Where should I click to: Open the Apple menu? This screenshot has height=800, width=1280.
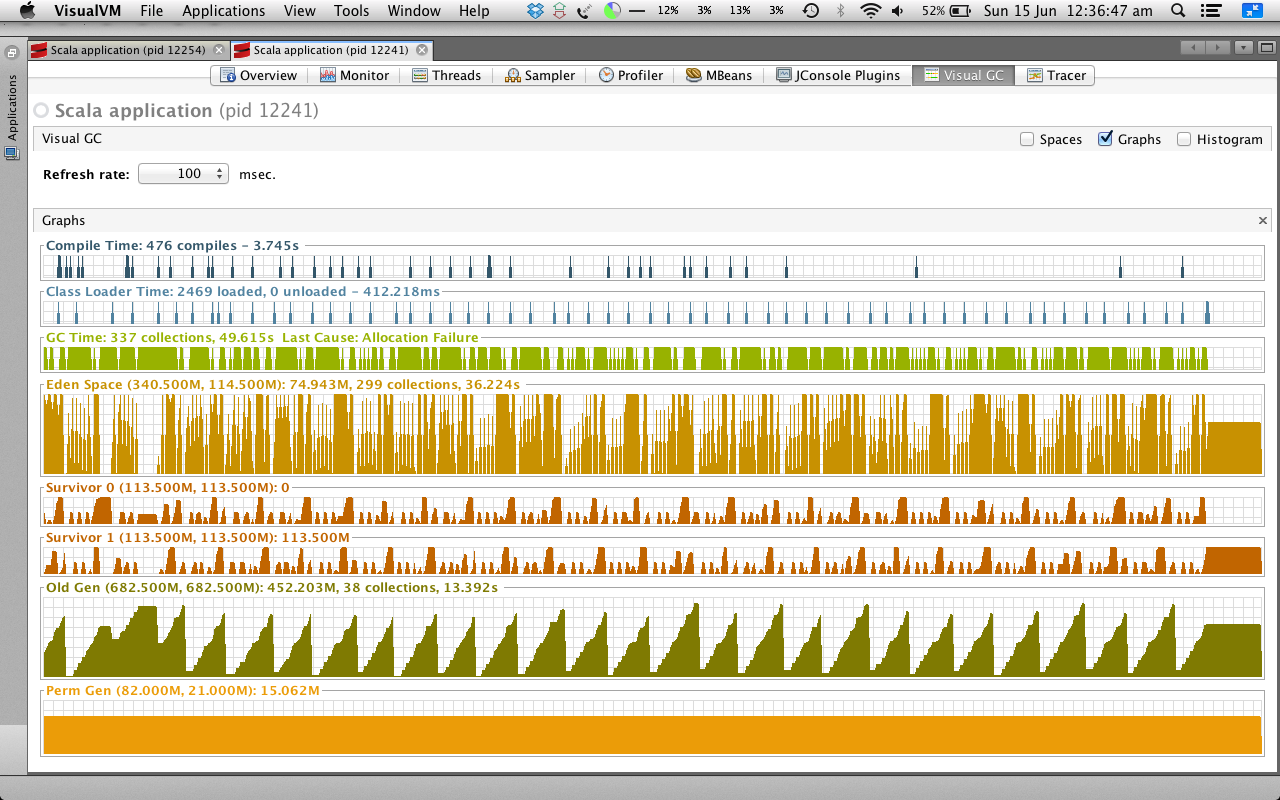(x=27, y=11)
